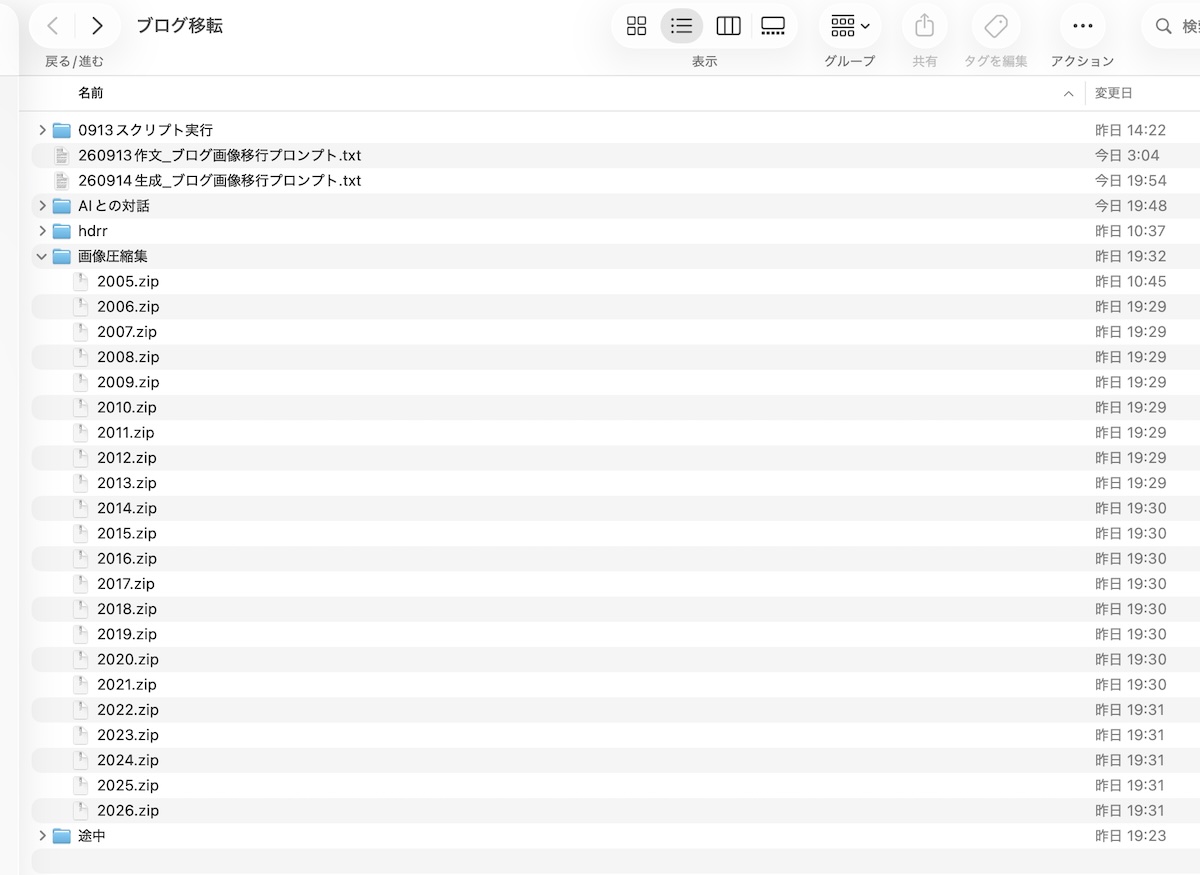Click the 2009.zip file icon
The image size is (1200, 875).
tap(80, 382)
